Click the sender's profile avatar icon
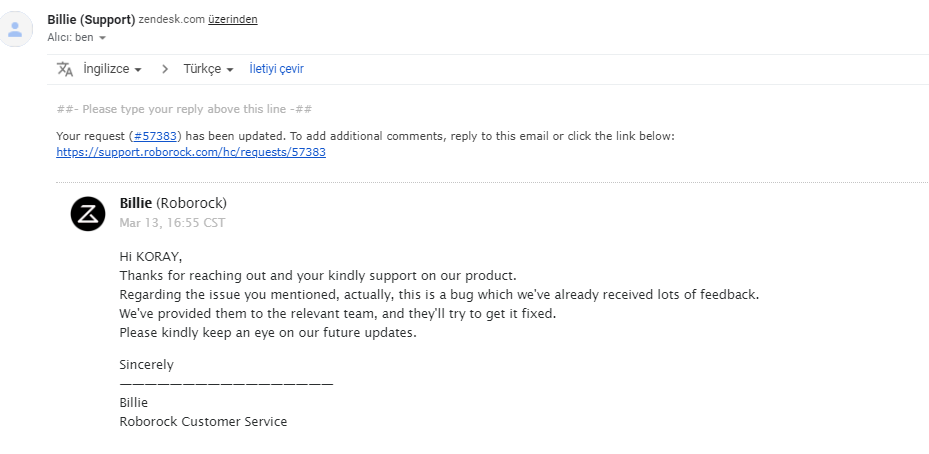 coord(15,29)
